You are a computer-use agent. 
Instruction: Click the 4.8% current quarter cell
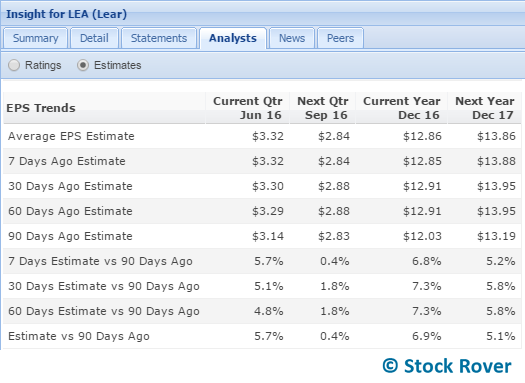tap(269, 311)
